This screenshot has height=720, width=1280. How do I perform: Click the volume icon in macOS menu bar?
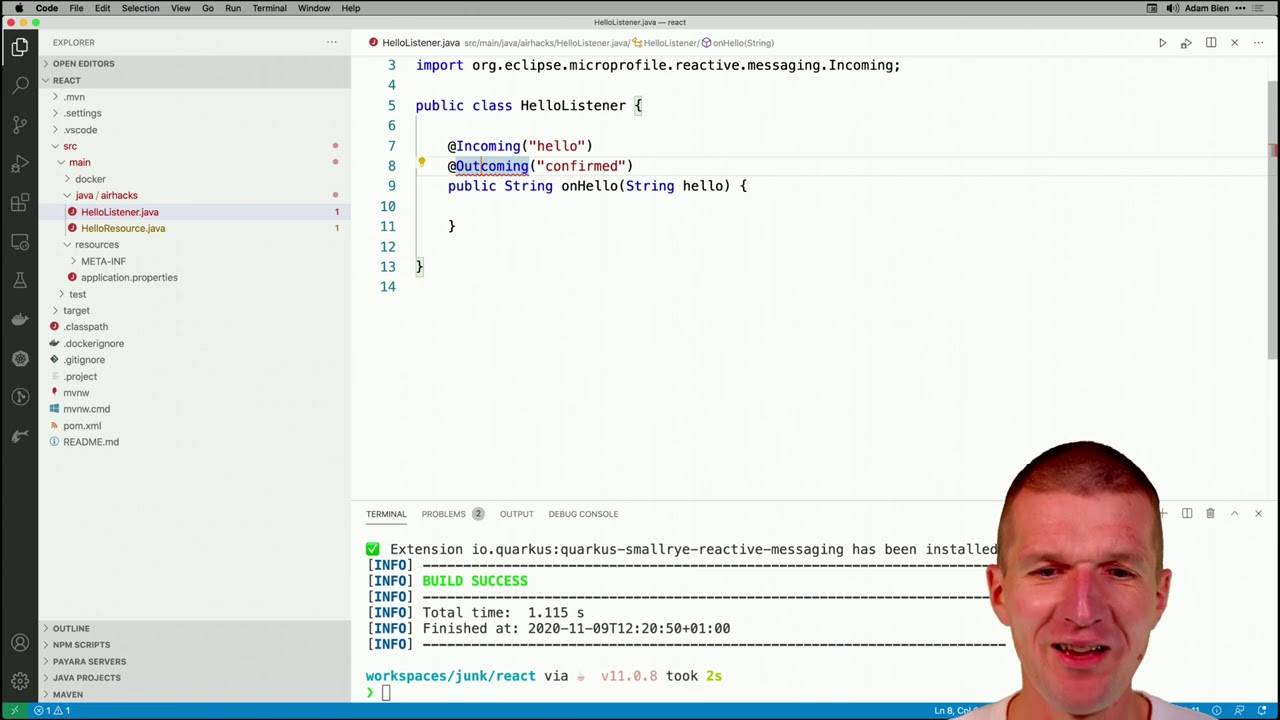point(1171,8)
